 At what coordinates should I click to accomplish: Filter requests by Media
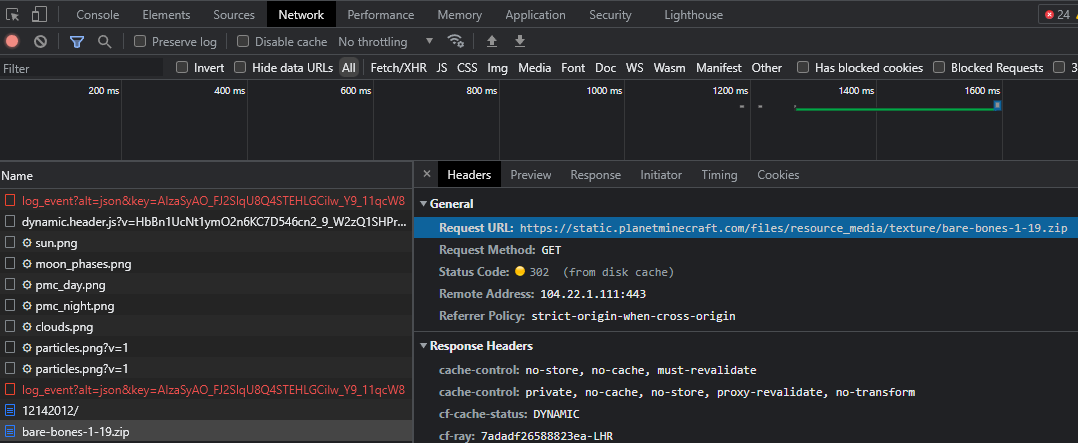click(x=535, y=67)
